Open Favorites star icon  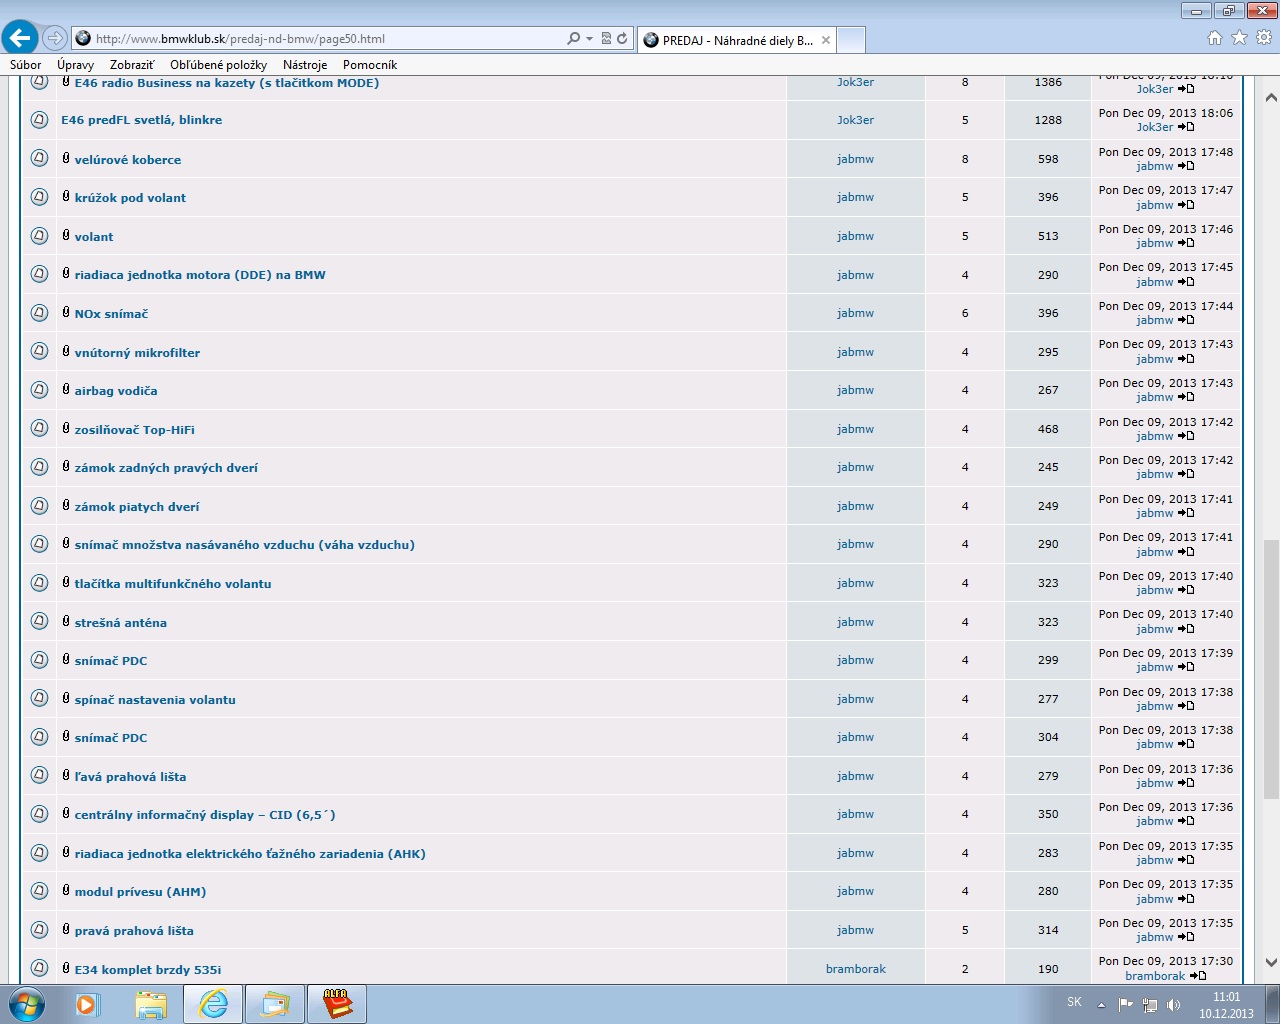[1239, 38]
